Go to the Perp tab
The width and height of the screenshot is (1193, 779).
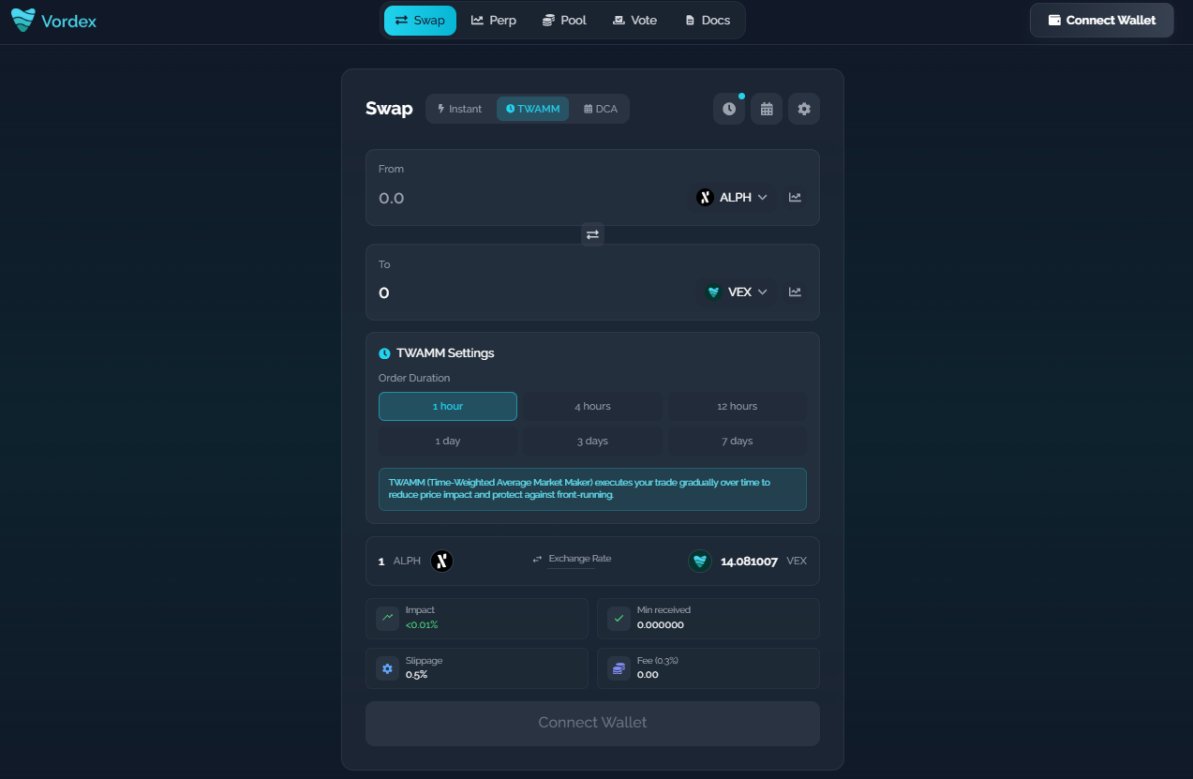pos(494,21)
